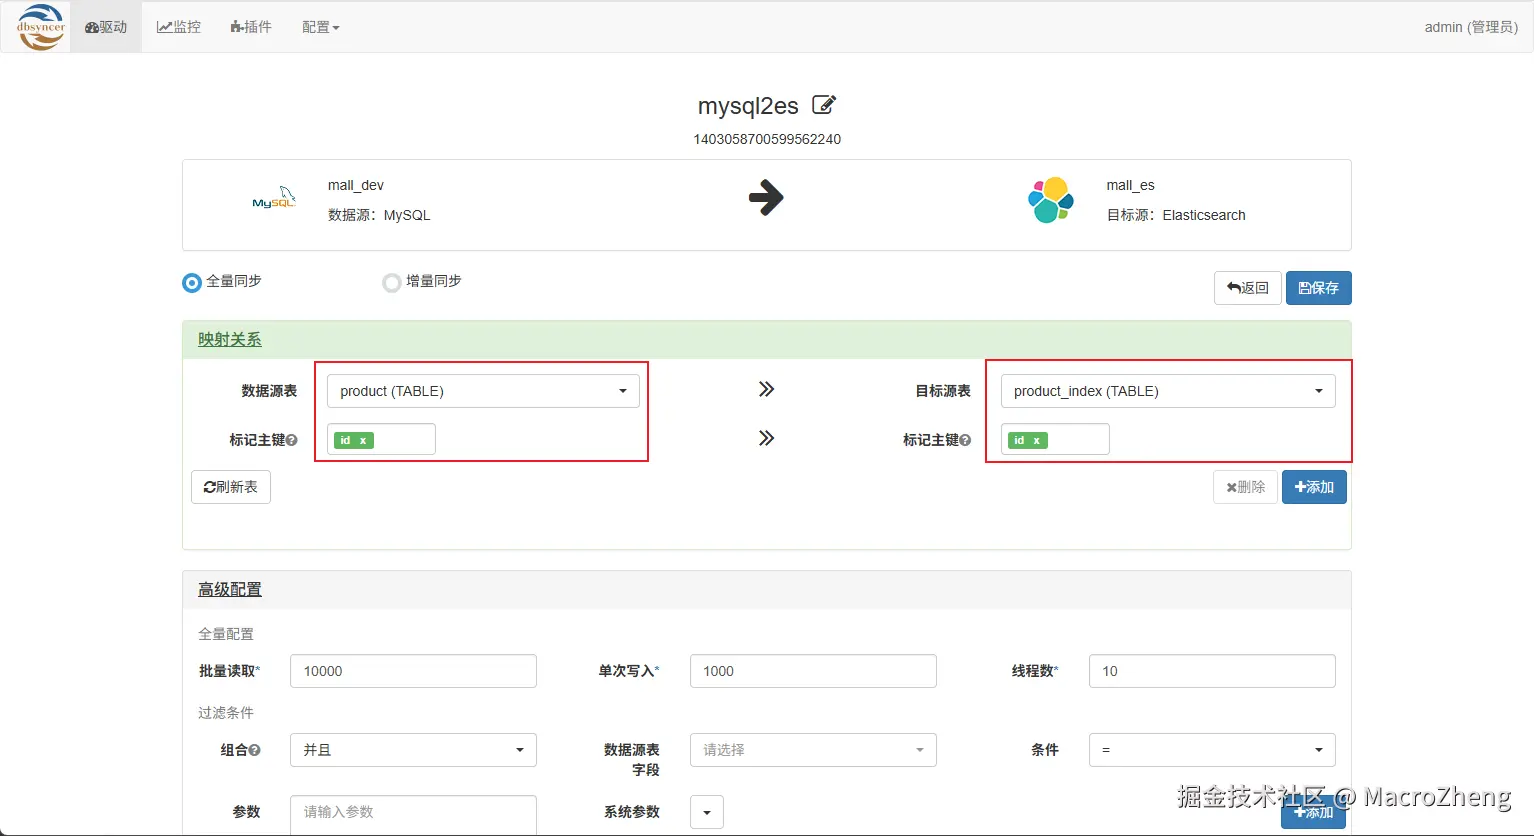The height and width of the screenshot is (836, 1534).
Task: Go to 监控 tab in navbar
Action: click(179, 27)
